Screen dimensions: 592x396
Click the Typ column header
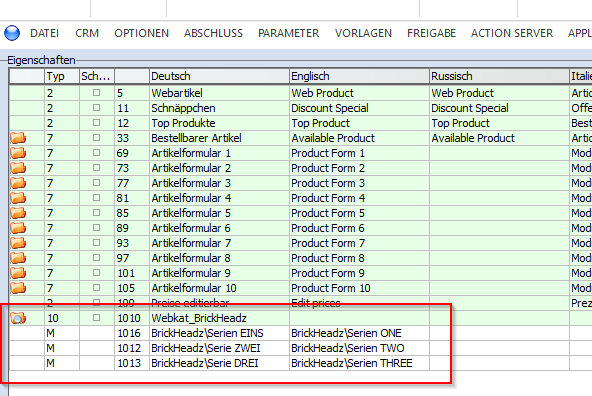point(62,76)
